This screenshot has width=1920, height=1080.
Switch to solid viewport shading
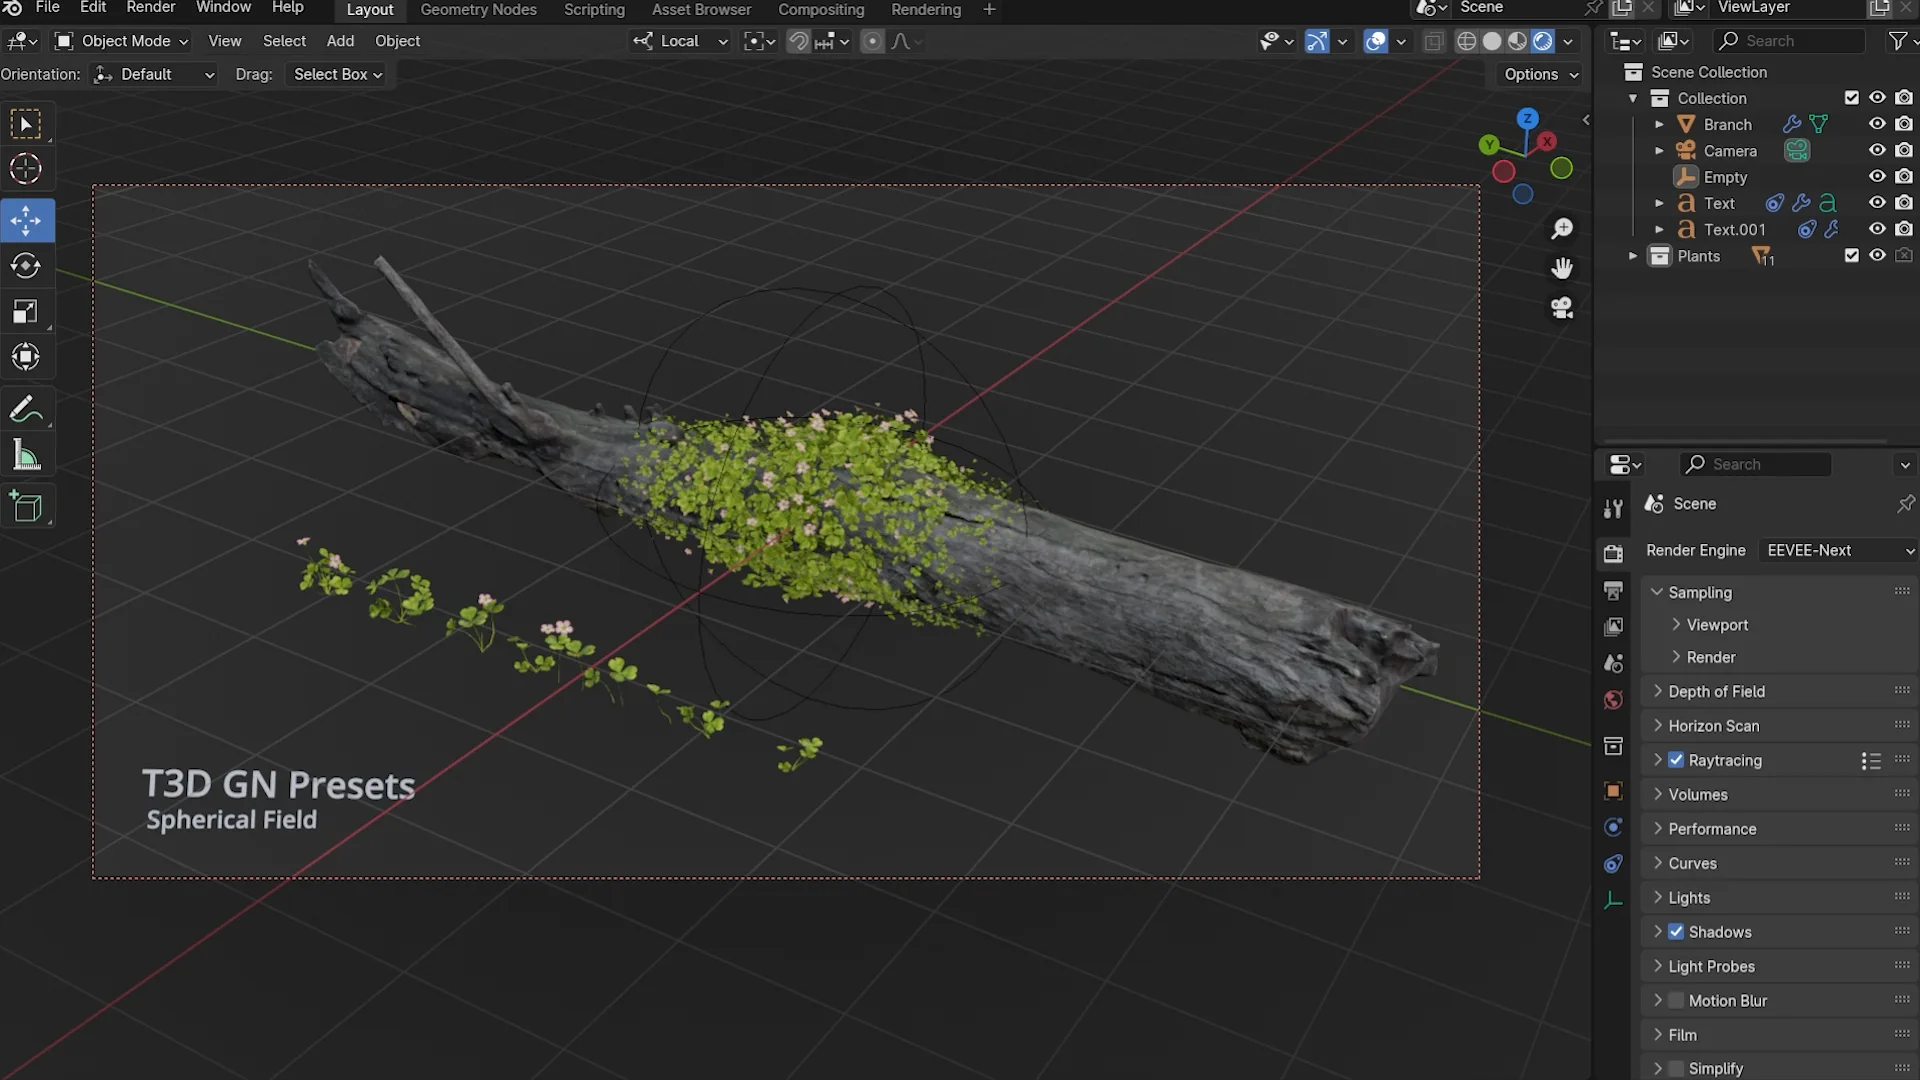pos(1492,41)
